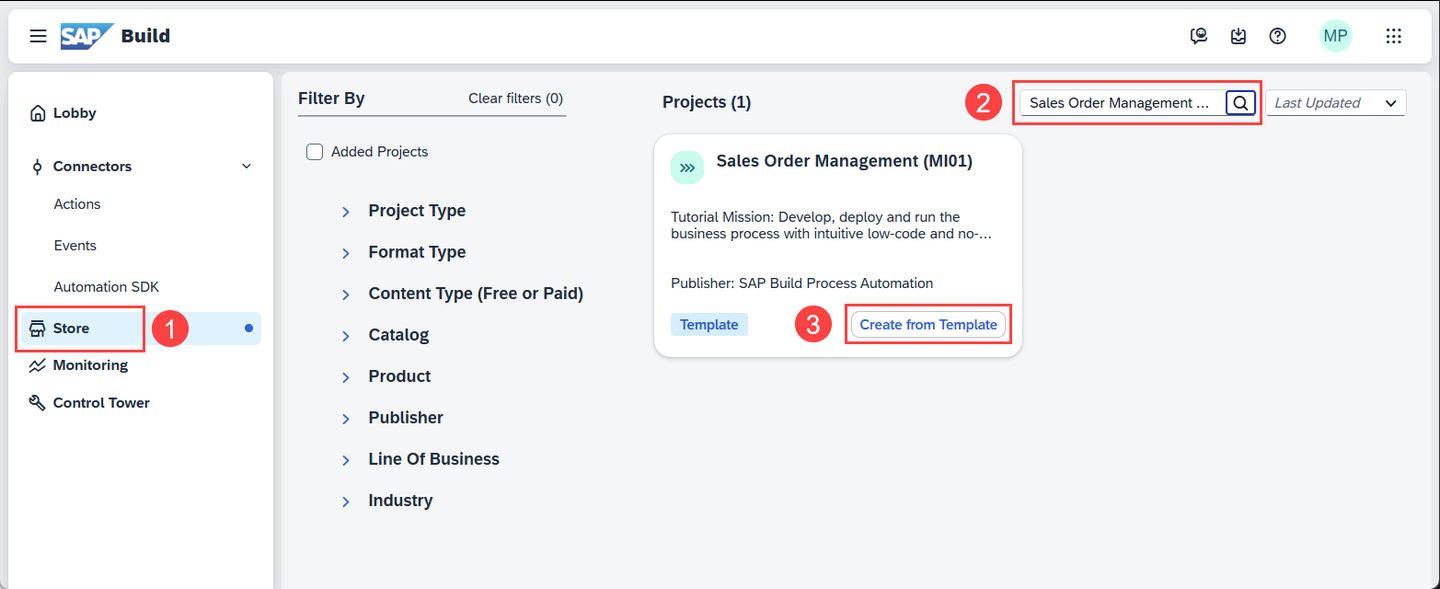
Task: Open the MP user profile avatar
Action: click(x=1335, y=36)
